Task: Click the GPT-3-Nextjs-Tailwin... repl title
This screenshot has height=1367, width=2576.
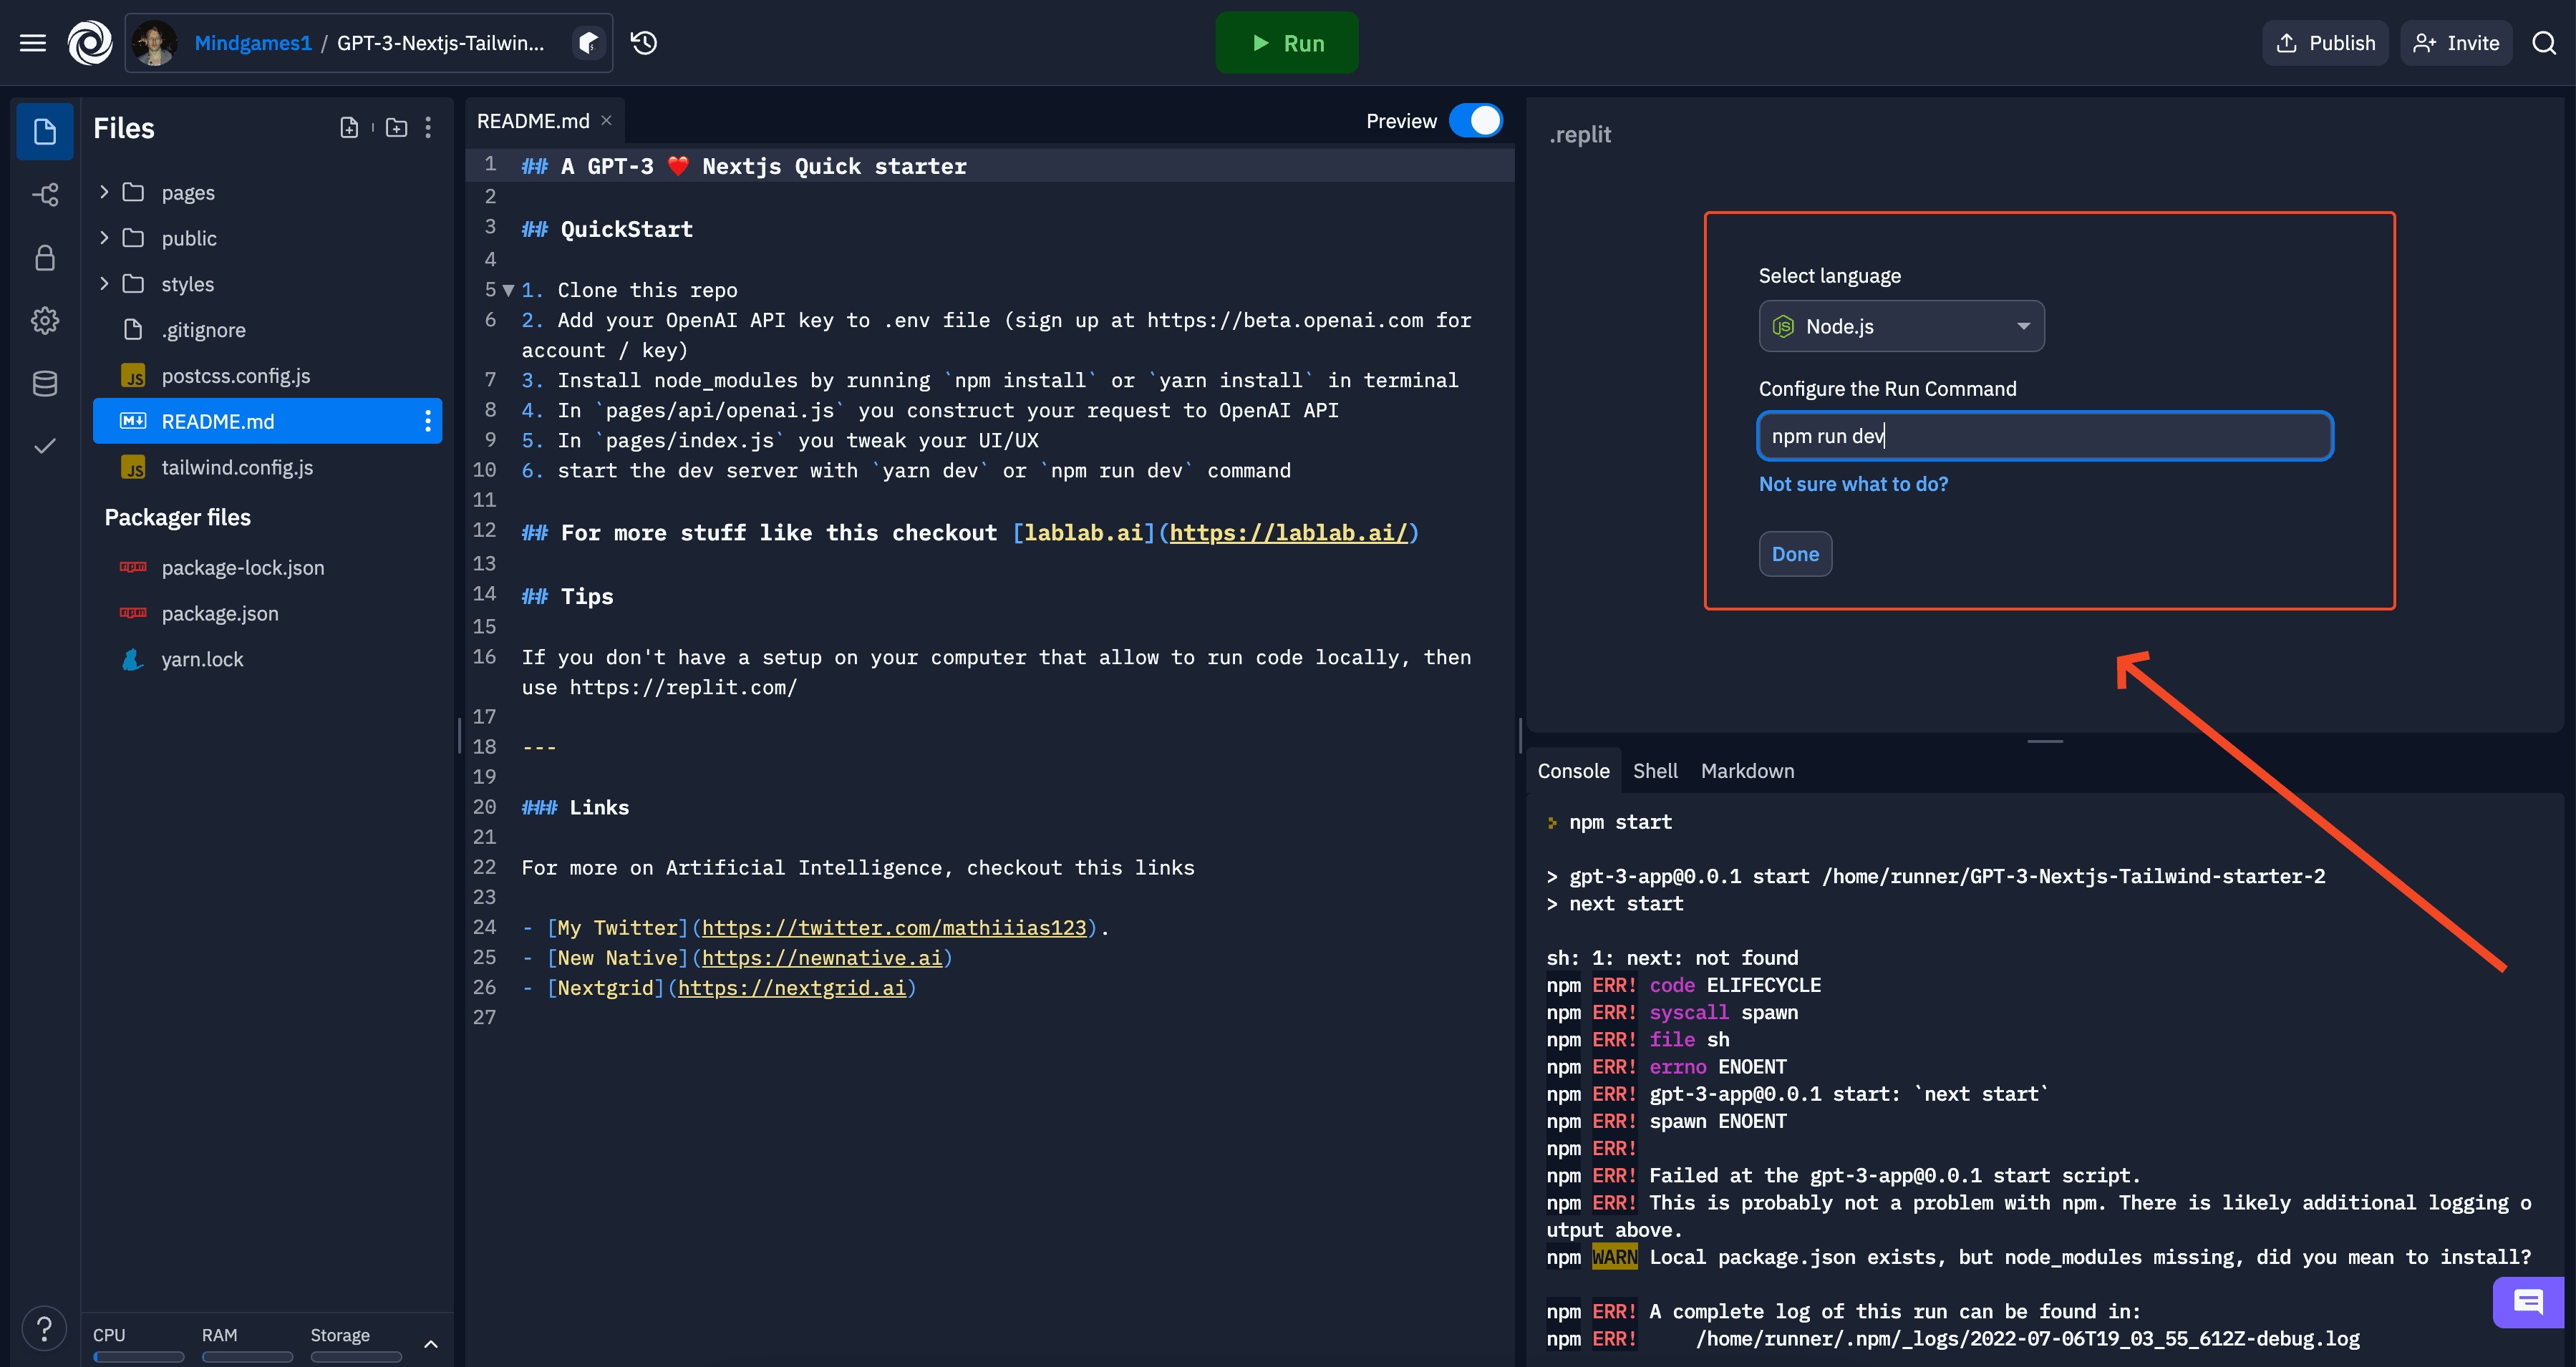Action: (440, 43)
